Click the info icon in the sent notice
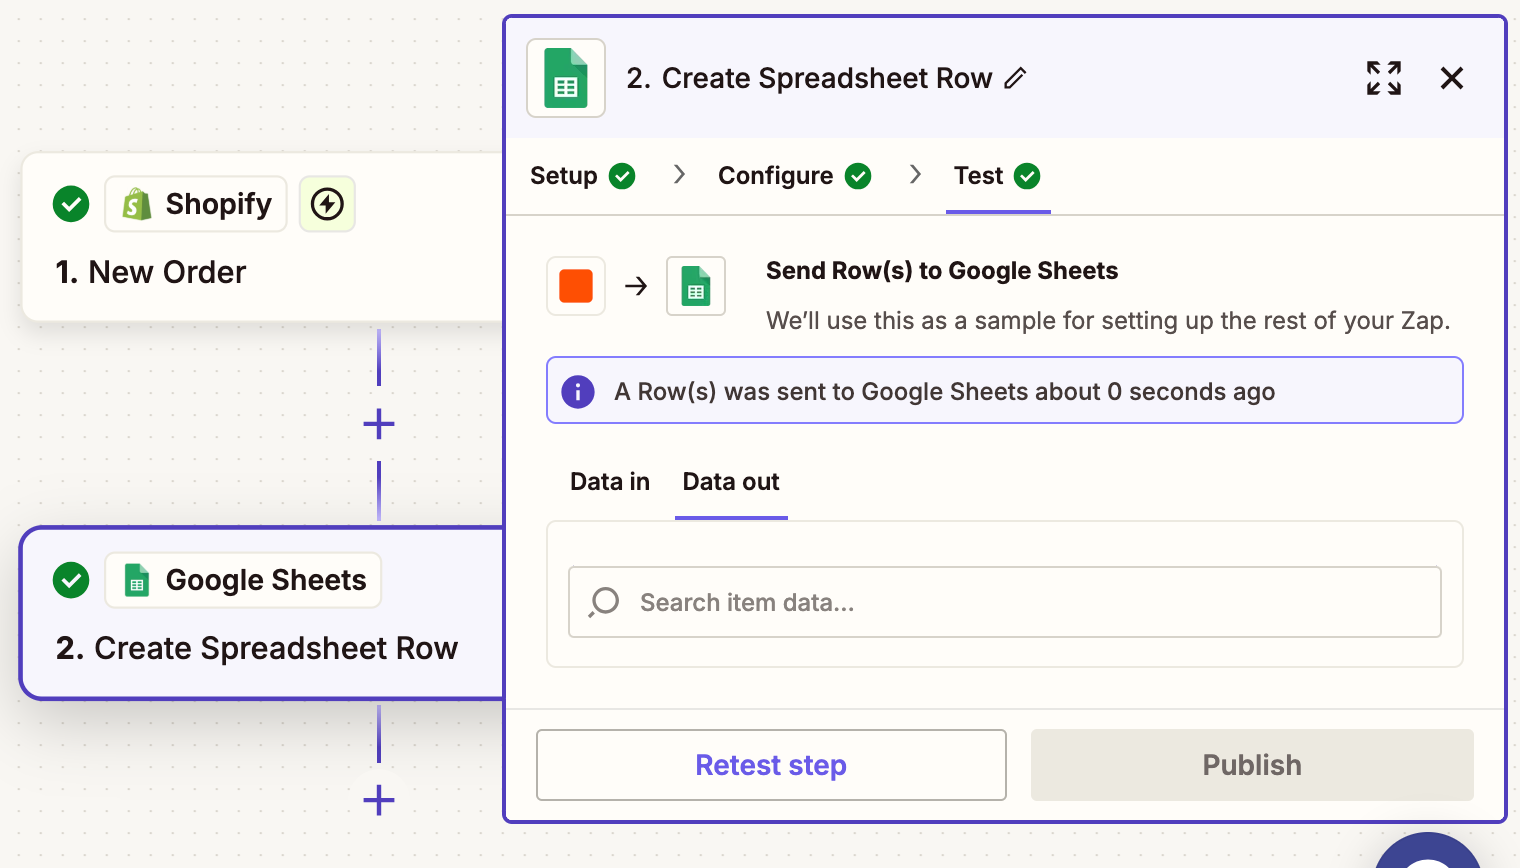Image resolution: width=1520 pixels, height=868 pixels. [x=578, y=391]
